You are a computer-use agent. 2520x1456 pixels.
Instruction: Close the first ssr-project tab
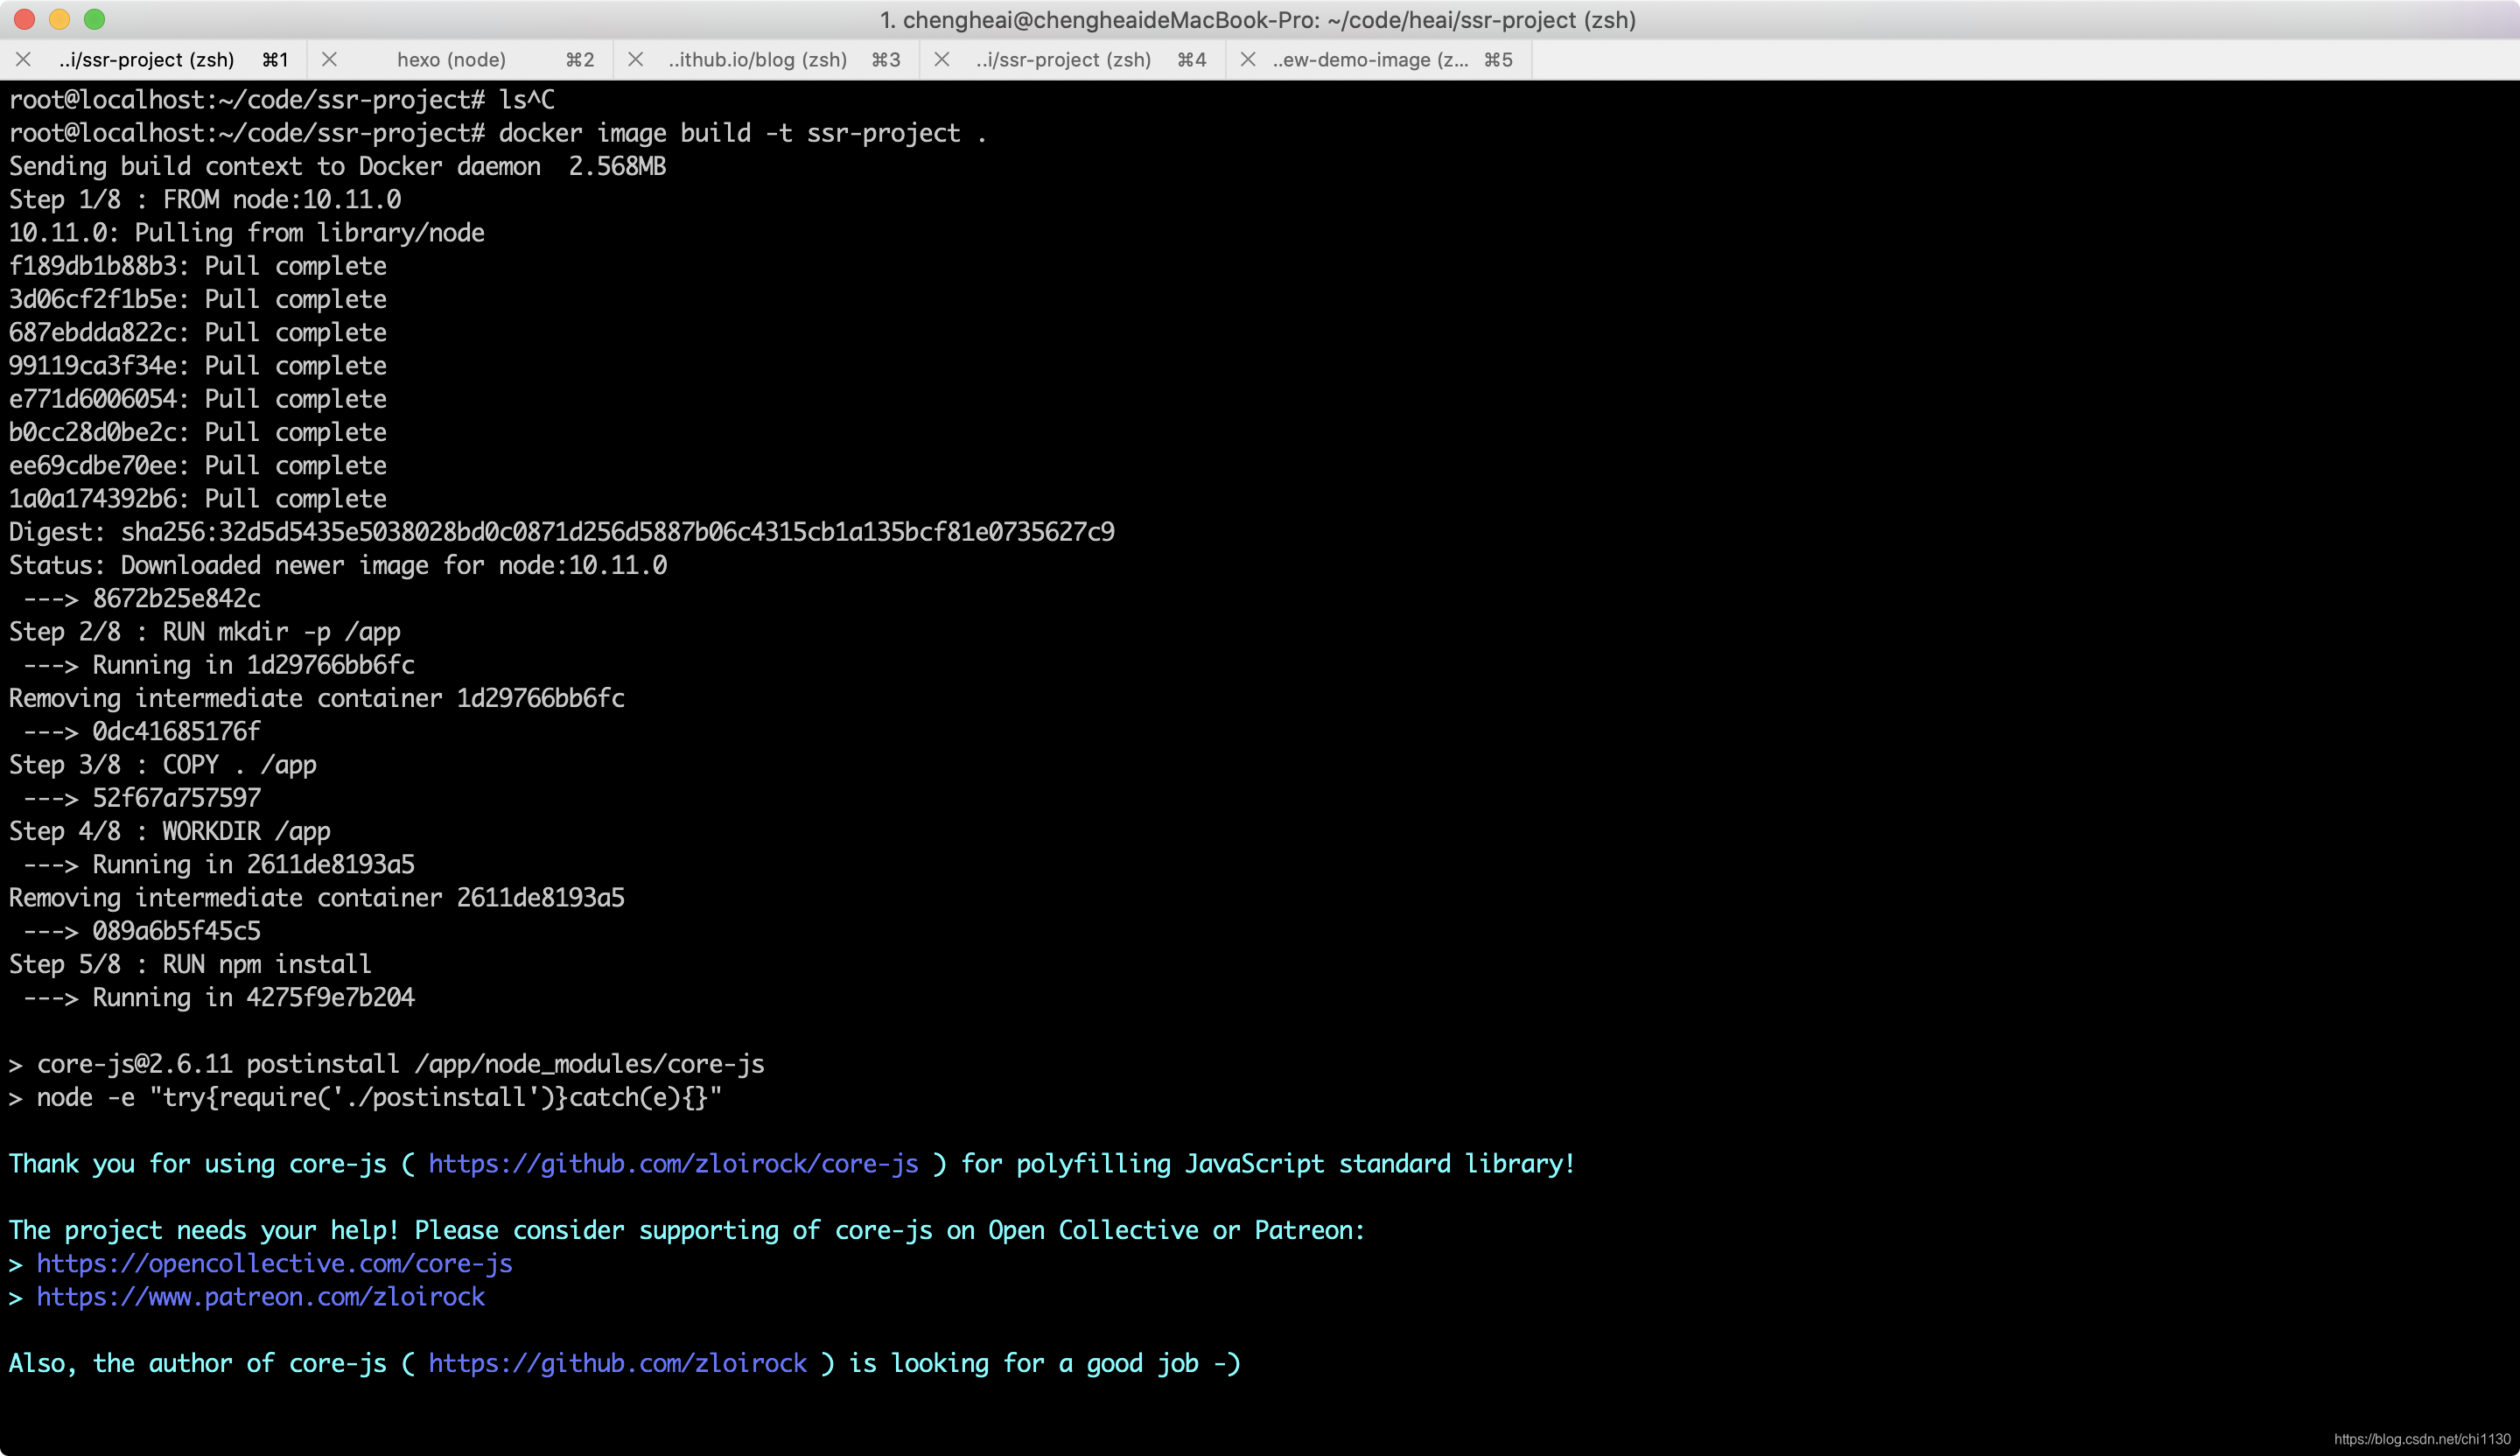(x=24, y=60)
